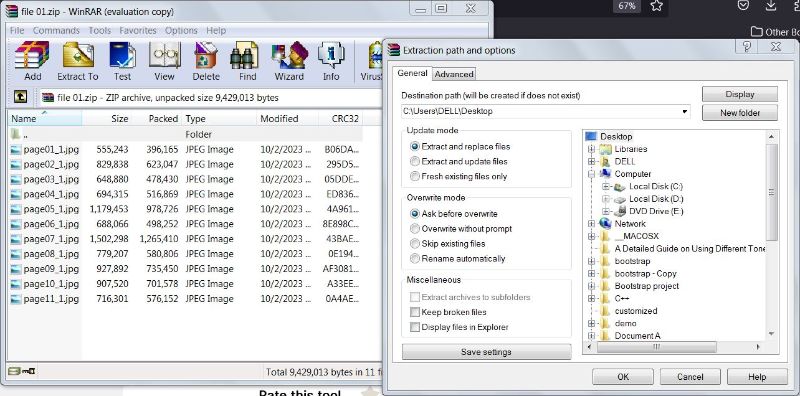Select Fresh existing files only option
The height and width of the screenshot is (396, 800).
tap(415, 177)
